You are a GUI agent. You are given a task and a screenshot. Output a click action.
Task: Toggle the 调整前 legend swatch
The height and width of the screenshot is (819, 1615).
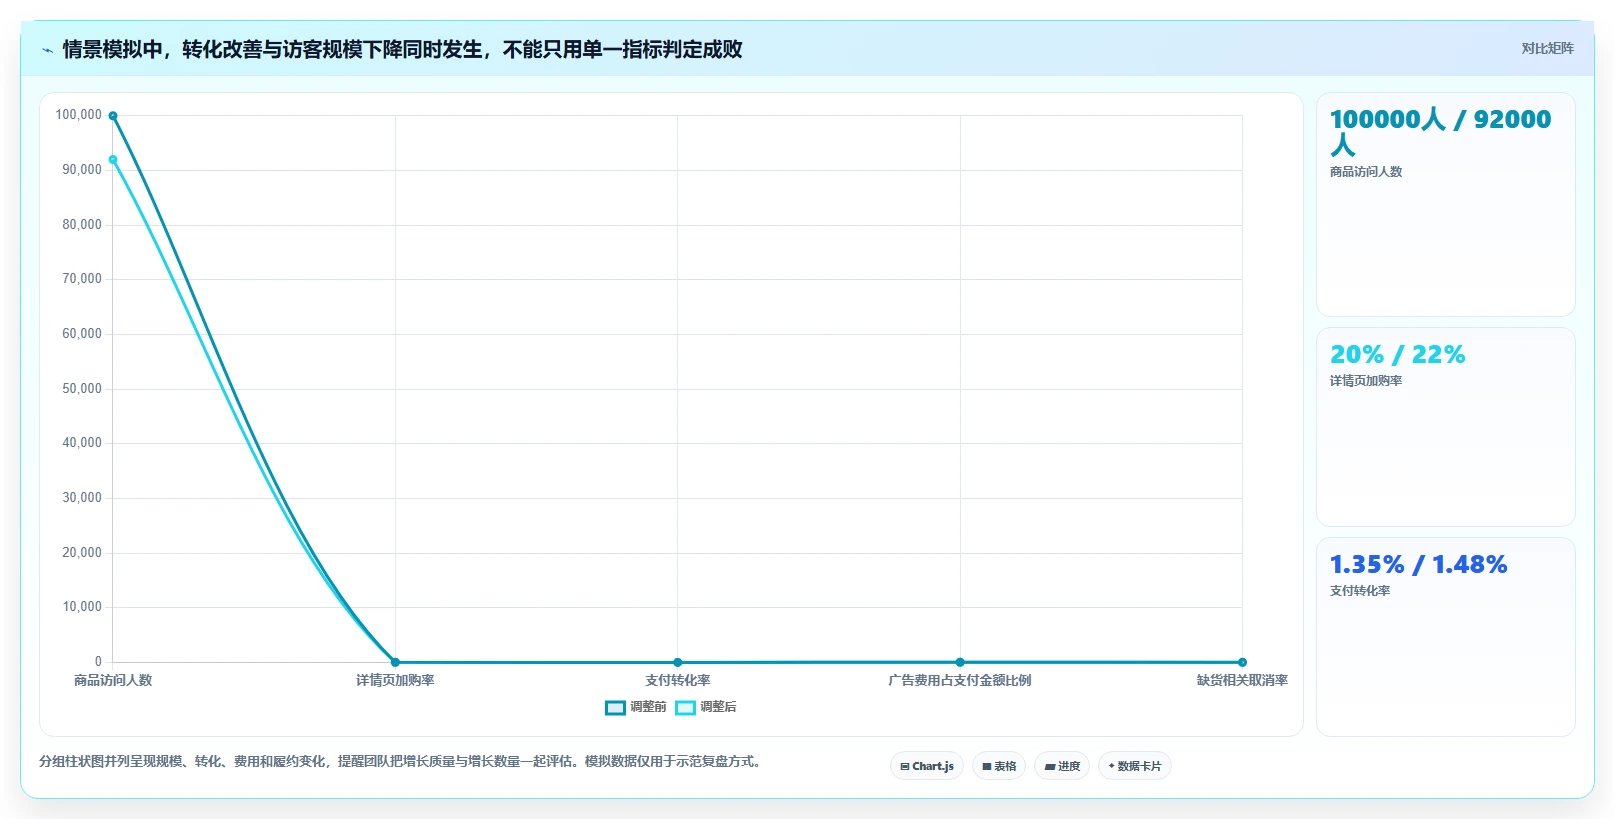coord(615,708)
